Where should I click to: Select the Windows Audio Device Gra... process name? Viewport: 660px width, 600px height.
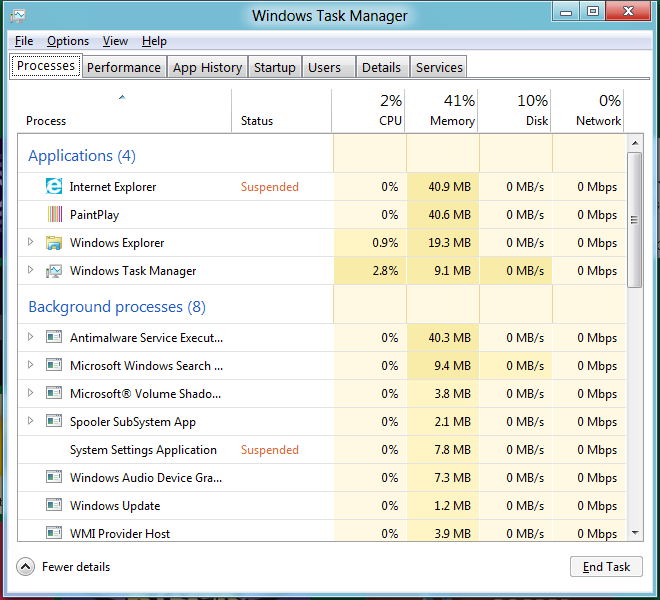(146, 478)
